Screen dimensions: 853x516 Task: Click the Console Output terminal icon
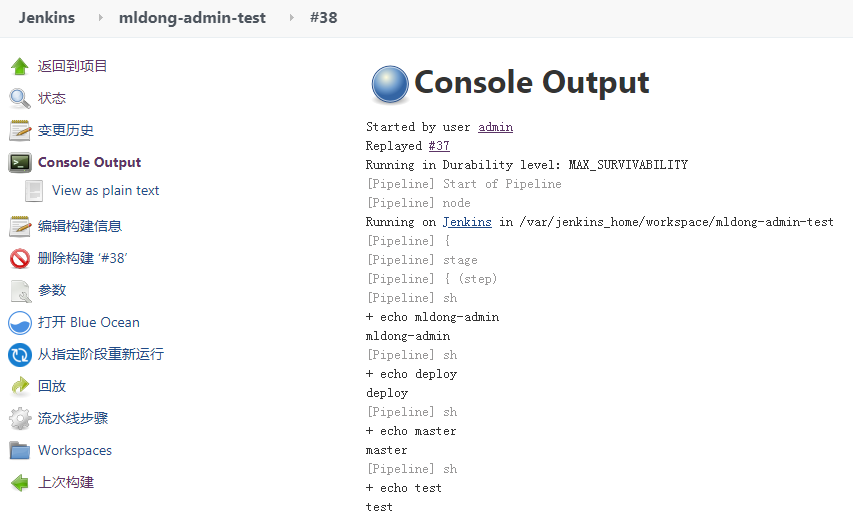coord(19,162)
